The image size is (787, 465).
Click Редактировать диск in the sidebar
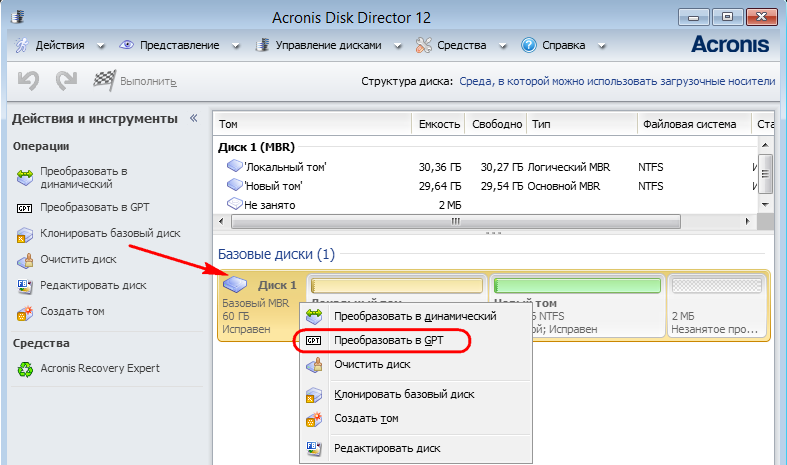tap(93, 285)
